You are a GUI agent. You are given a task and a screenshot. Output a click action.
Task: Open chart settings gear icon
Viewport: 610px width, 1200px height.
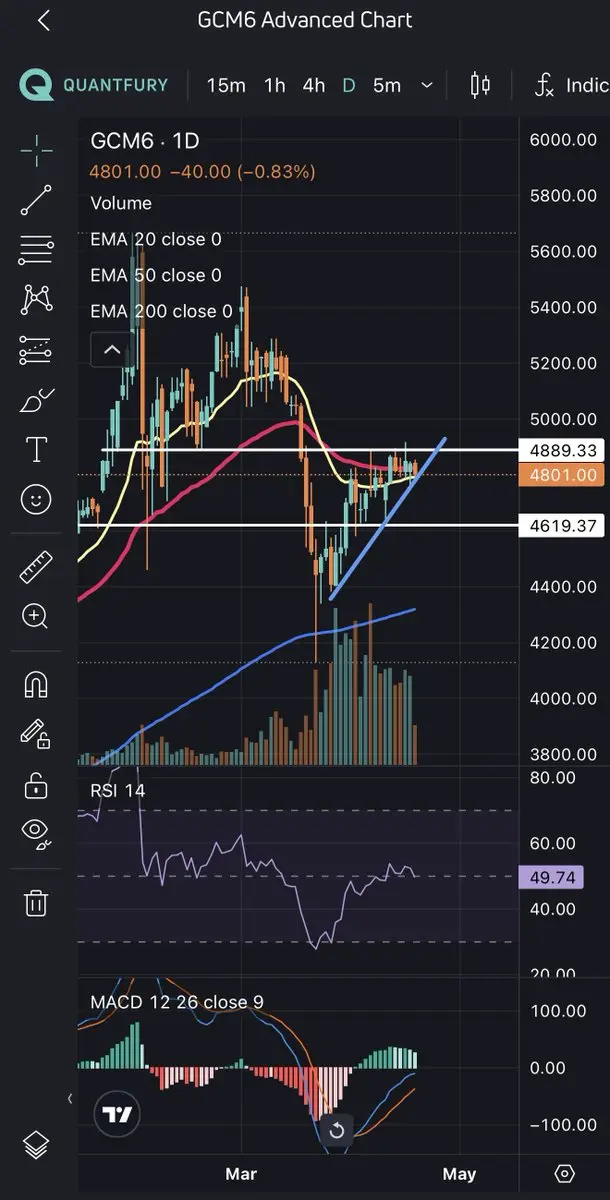point(564,1173)
